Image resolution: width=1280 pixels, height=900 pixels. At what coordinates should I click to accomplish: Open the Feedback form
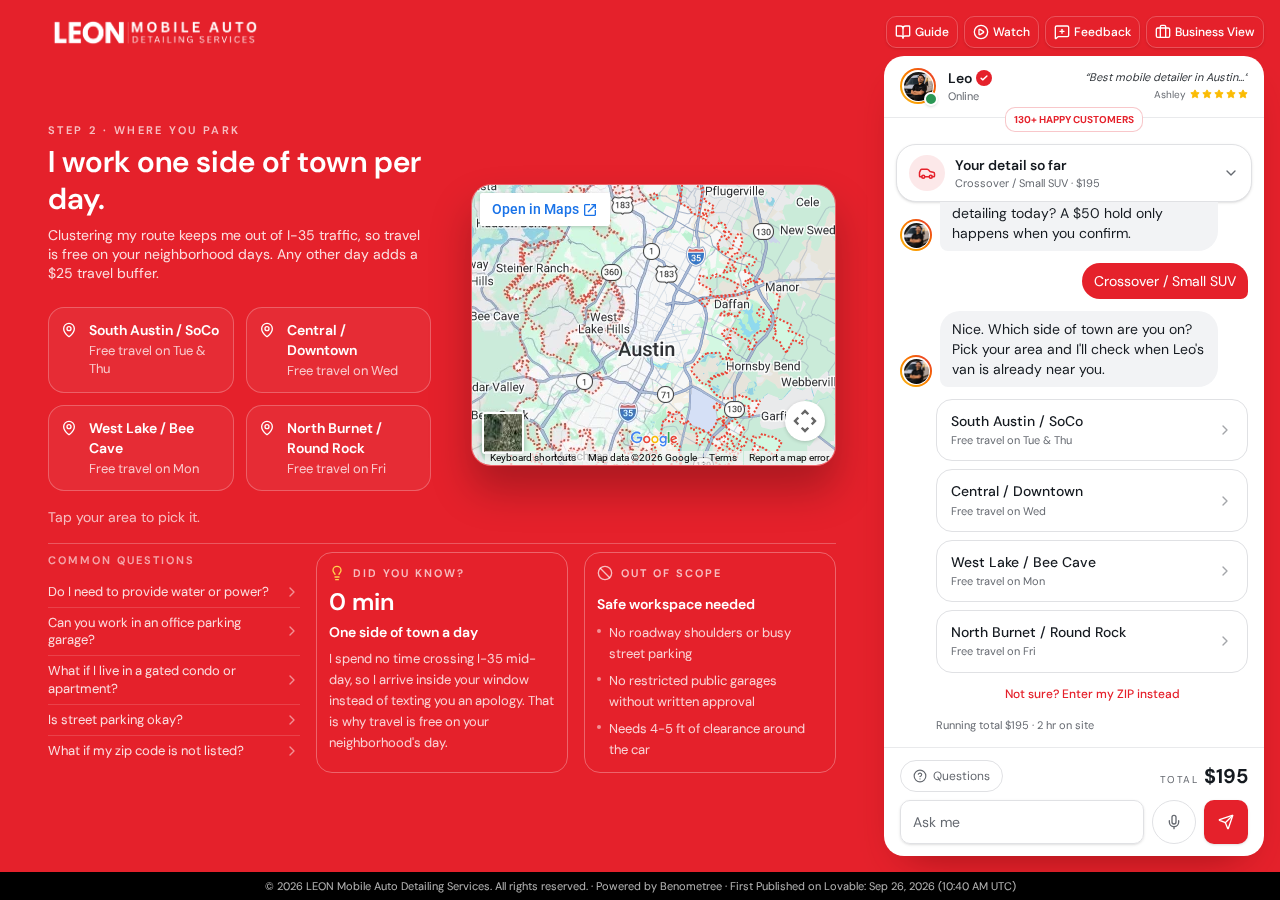[x=1092, y=32]
